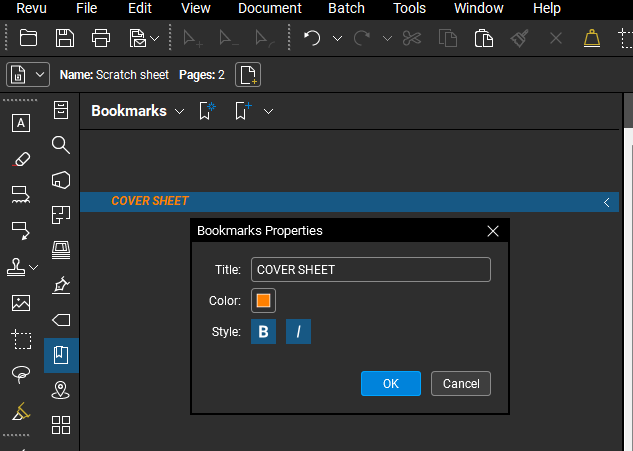Expand the Email options arrow

pos(154,39)
